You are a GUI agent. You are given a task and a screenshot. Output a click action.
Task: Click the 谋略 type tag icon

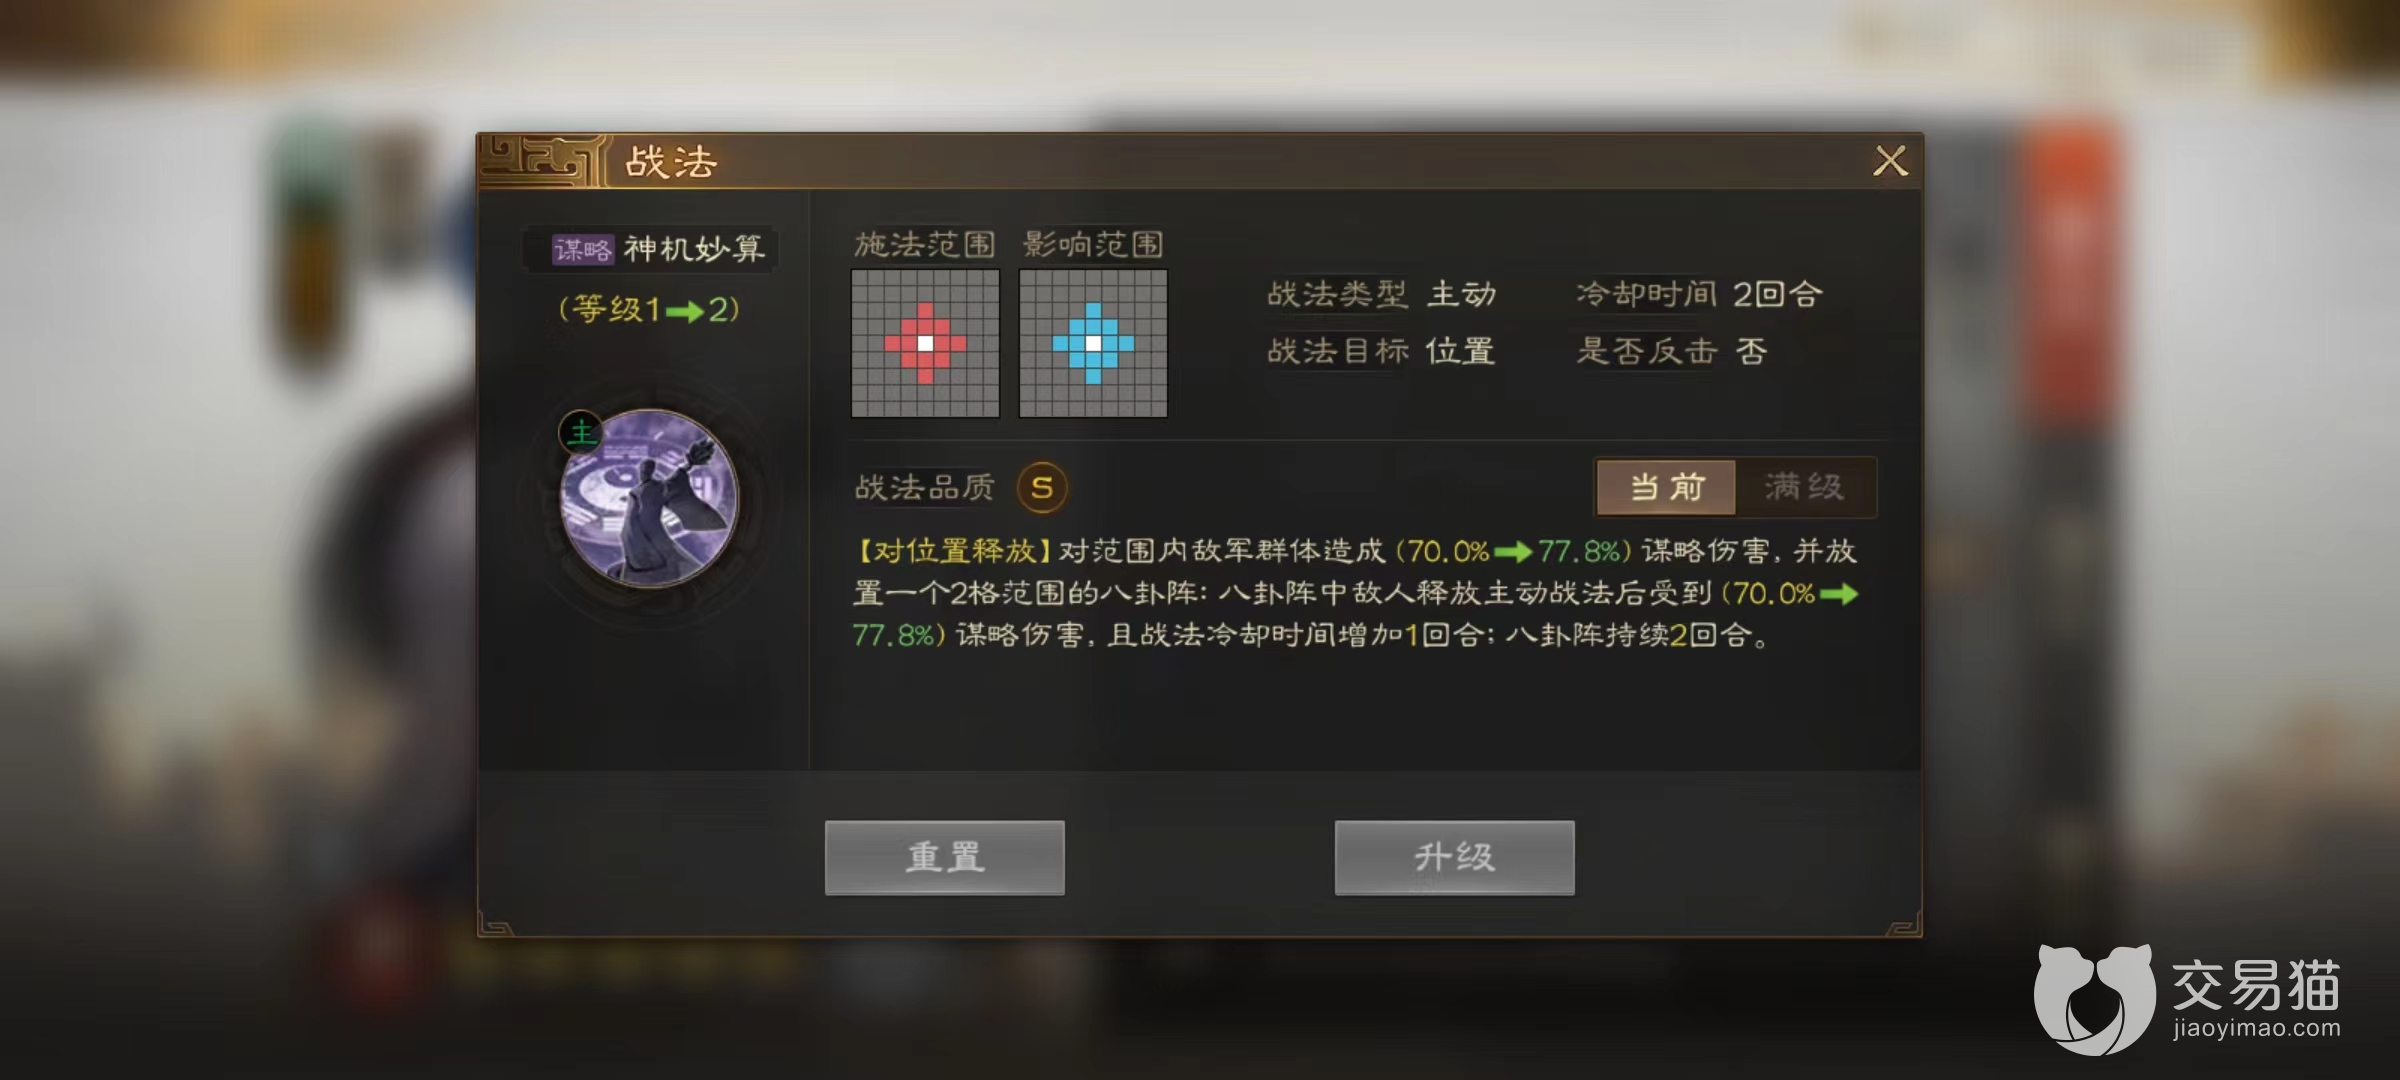582,249
